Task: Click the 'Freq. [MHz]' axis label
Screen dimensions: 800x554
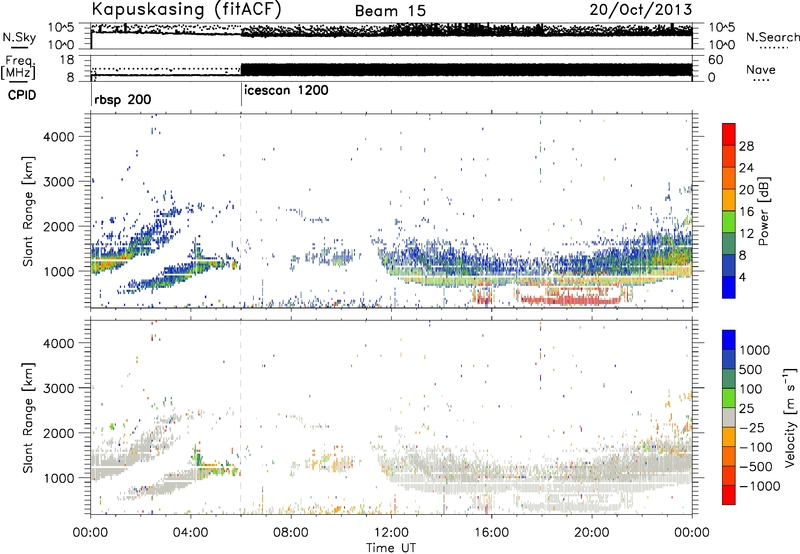Action: [x=19, y=68]
